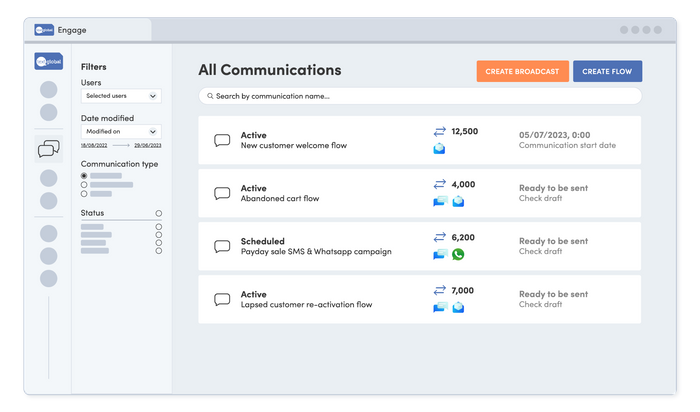This screenshot has width=700, height=412.
Task: Click the 18/08/2022 start date field
Action: (95, 145)
